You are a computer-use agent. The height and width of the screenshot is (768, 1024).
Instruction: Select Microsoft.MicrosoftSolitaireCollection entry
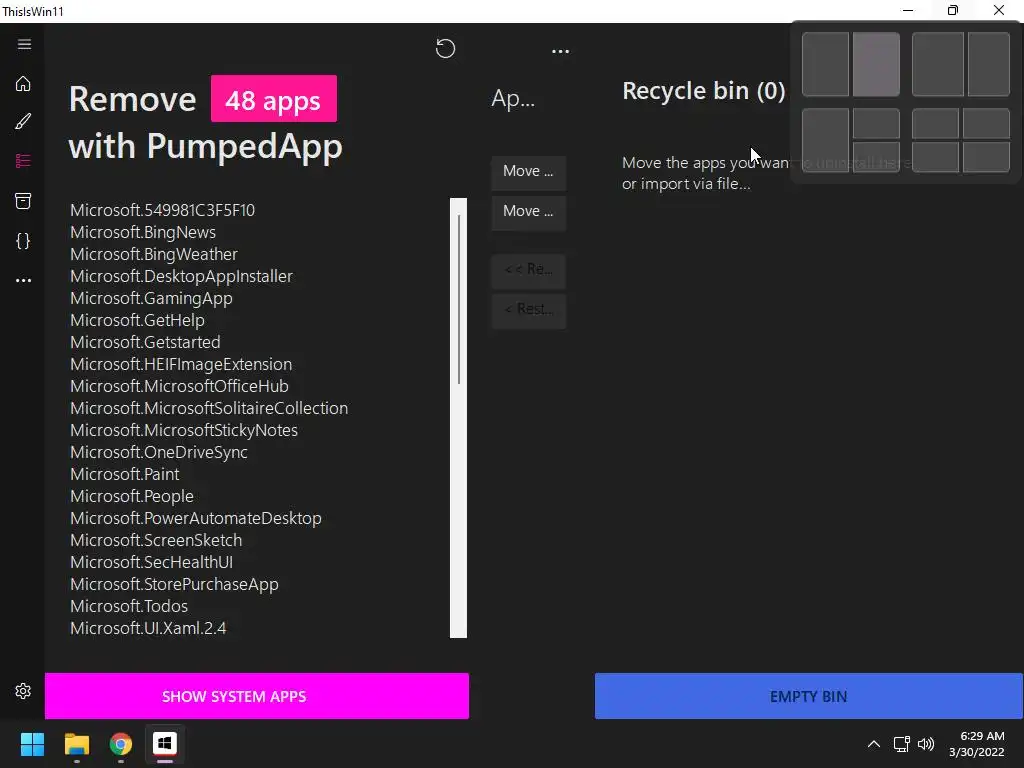pyautogui.click(x=209, y=408)
